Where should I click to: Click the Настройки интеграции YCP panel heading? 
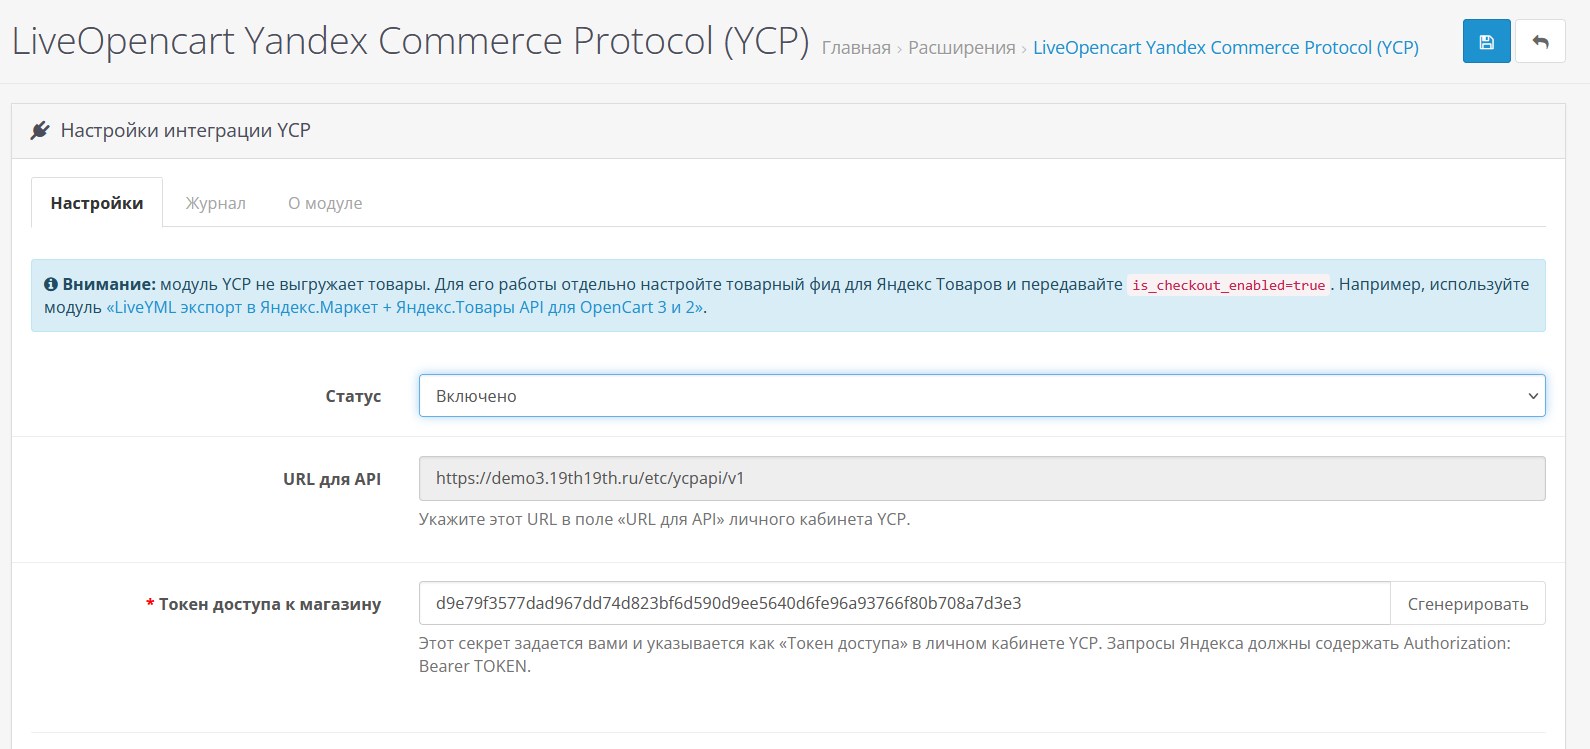186,130
